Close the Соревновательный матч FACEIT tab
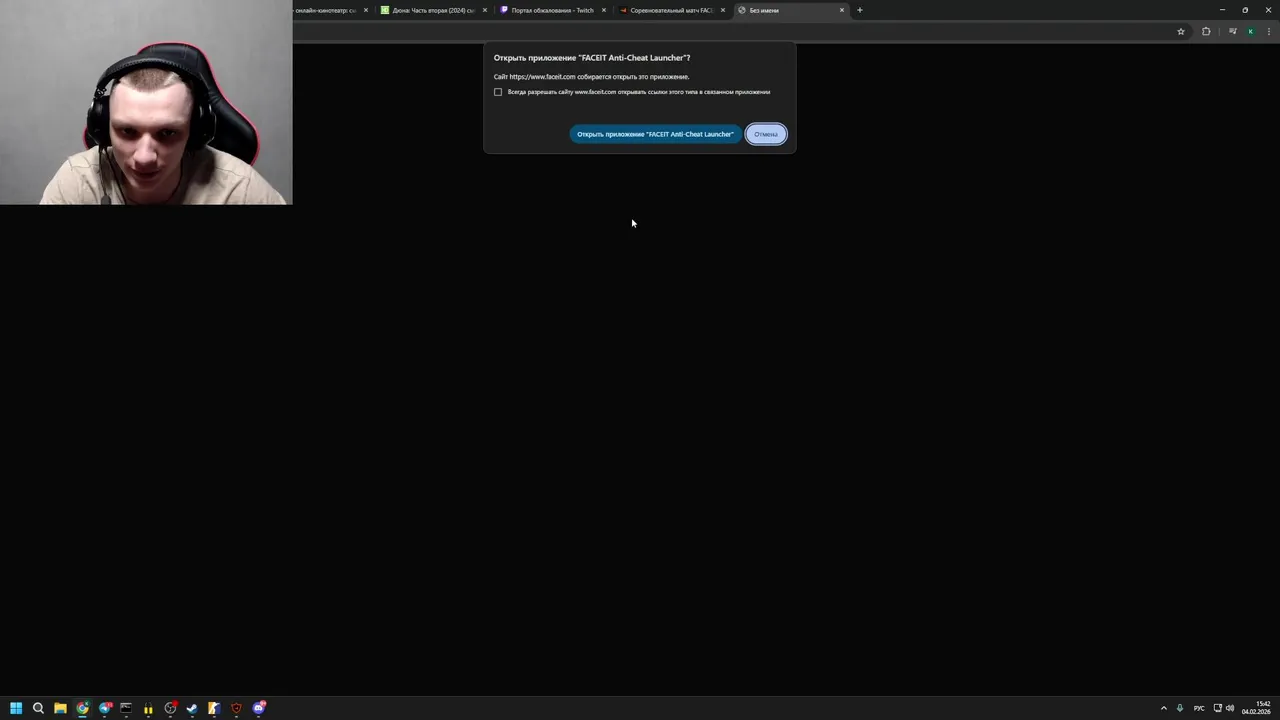This screenshot has width=1280, height=720. 723,10
